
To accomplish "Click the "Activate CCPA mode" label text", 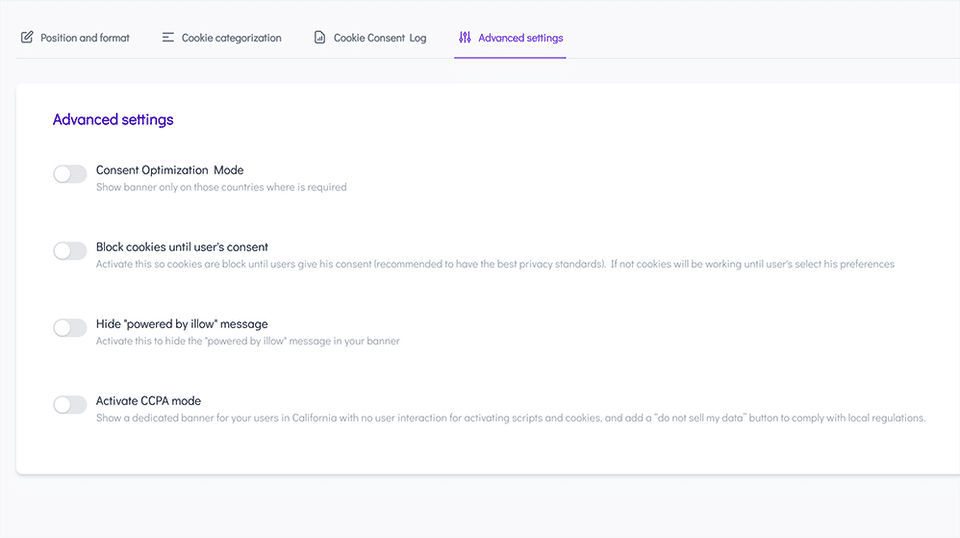I will [x=148, y=401].
